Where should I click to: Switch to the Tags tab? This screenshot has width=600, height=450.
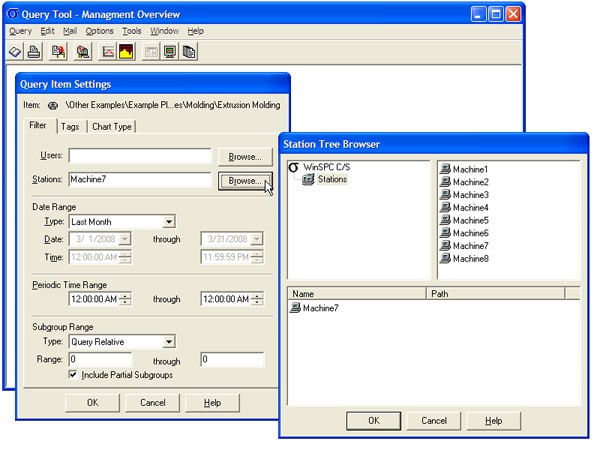[x=69, y=126]
